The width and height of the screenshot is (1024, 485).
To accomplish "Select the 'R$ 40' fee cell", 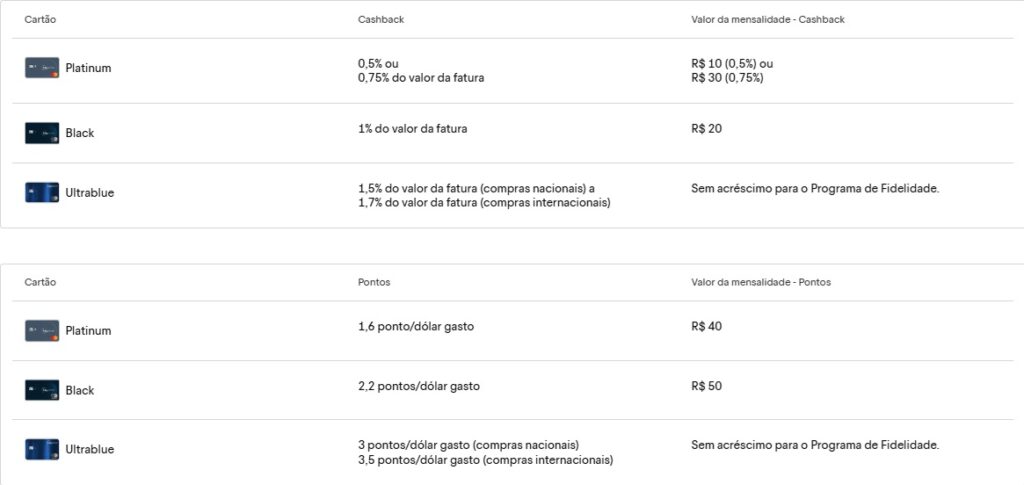I will pos(706,326).
